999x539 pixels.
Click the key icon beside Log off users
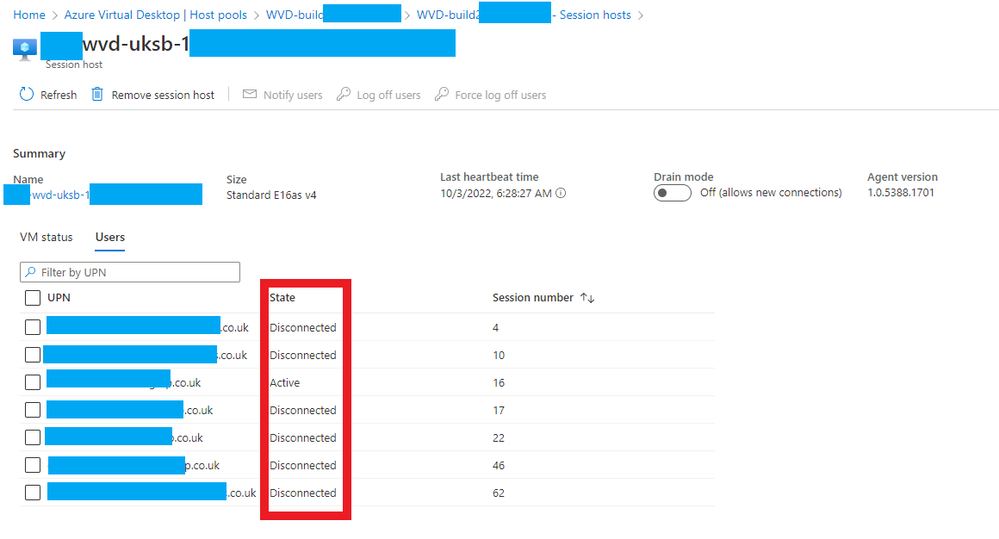pyautogui.click(x=343, y=94)
